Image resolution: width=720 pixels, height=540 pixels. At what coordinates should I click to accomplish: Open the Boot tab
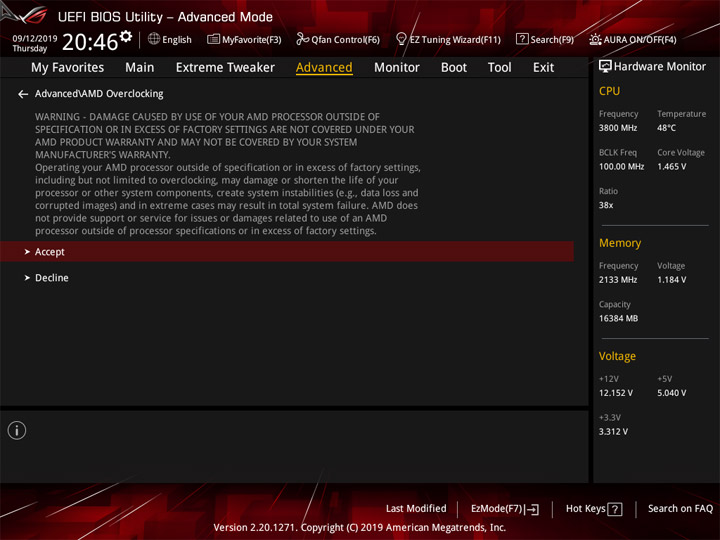454,68
